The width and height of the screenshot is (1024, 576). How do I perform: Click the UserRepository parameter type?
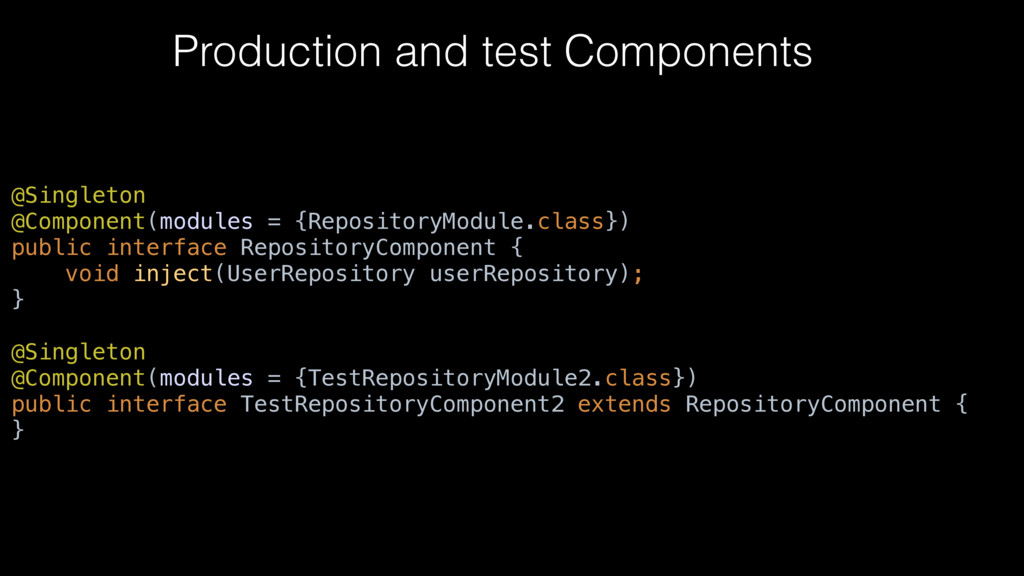pyautogui.click(x=321, y=274)
